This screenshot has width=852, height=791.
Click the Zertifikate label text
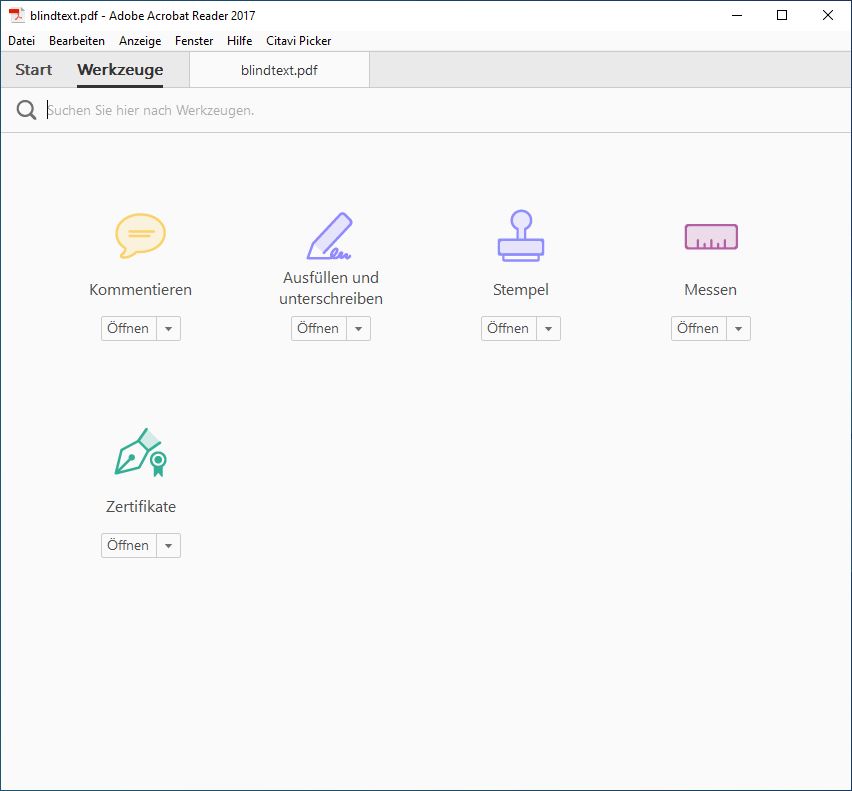141,506
